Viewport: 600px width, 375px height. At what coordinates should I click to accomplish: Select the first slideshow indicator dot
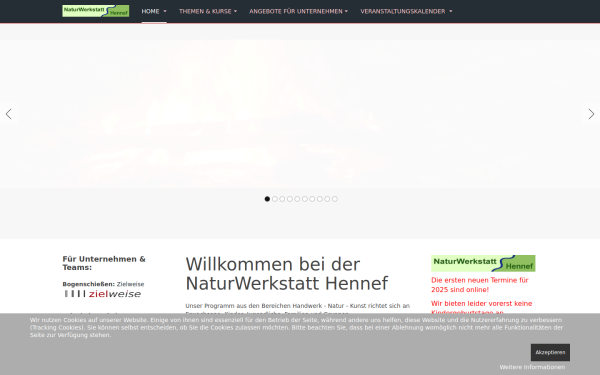[267, 199]
